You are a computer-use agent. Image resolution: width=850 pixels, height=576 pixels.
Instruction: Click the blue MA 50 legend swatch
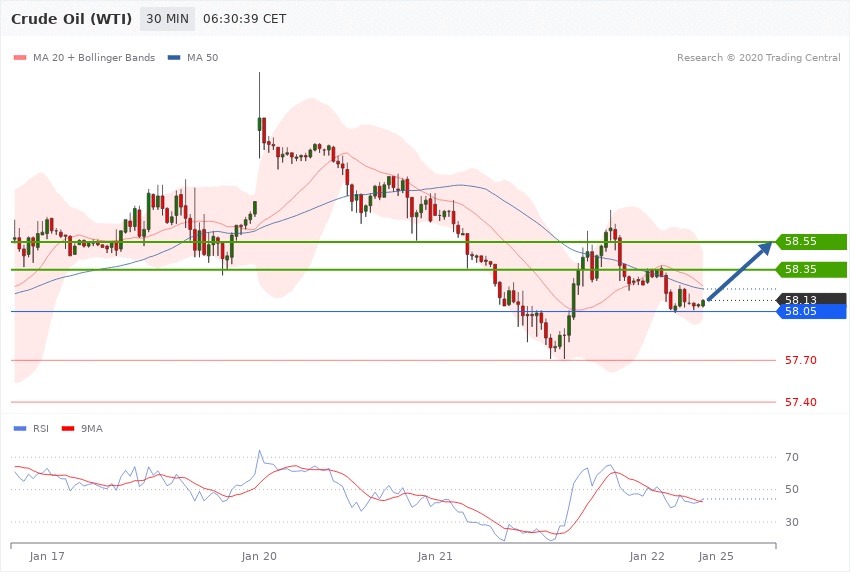174,57
